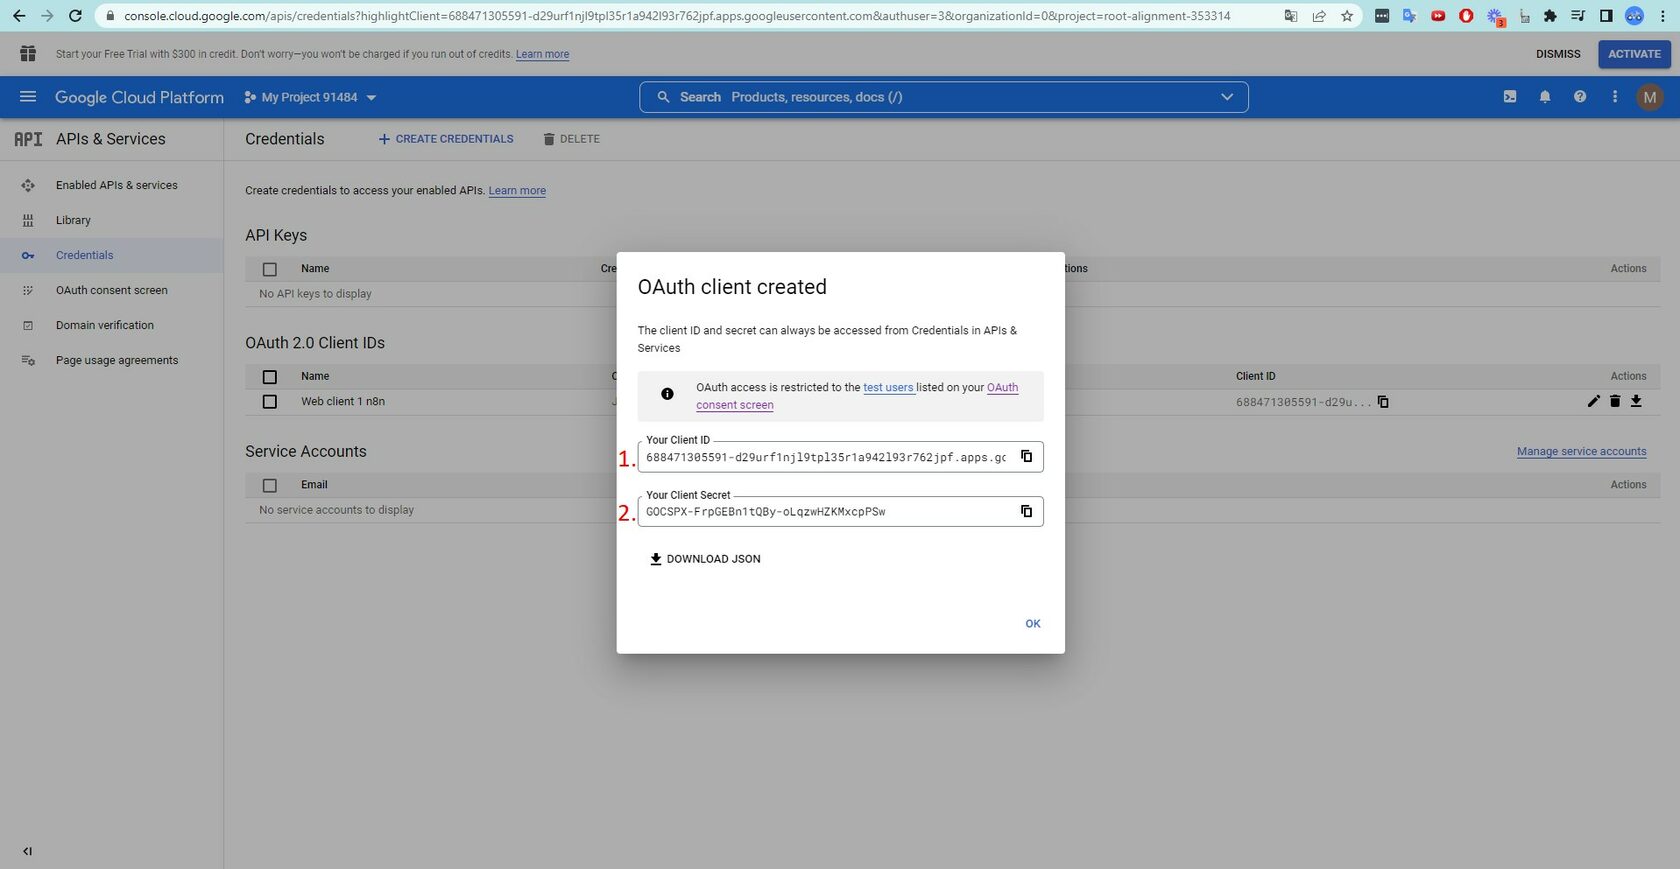The image size is (1680, 869).
Task: Bookmark this page with the star icon
Action: (1347, 16)
